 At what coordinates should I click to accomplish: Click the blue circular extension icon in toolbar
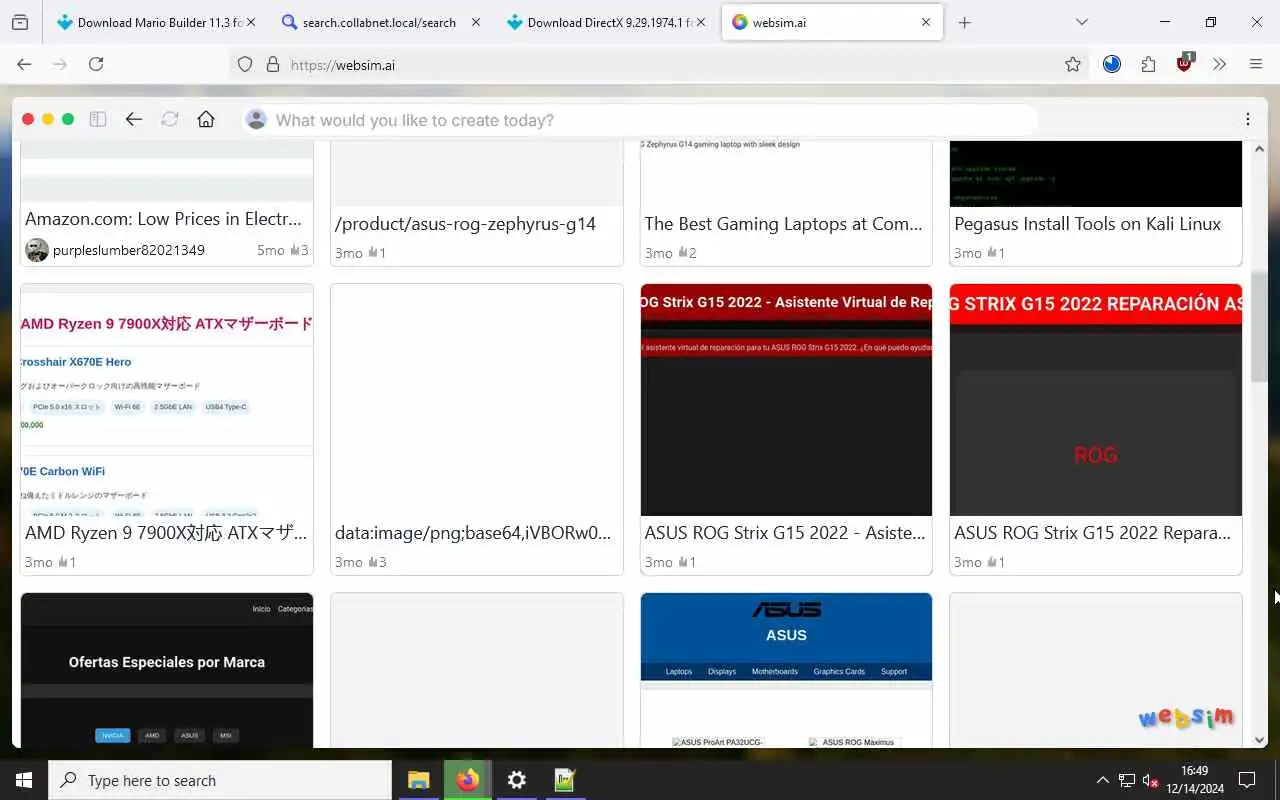point(1112,64)
